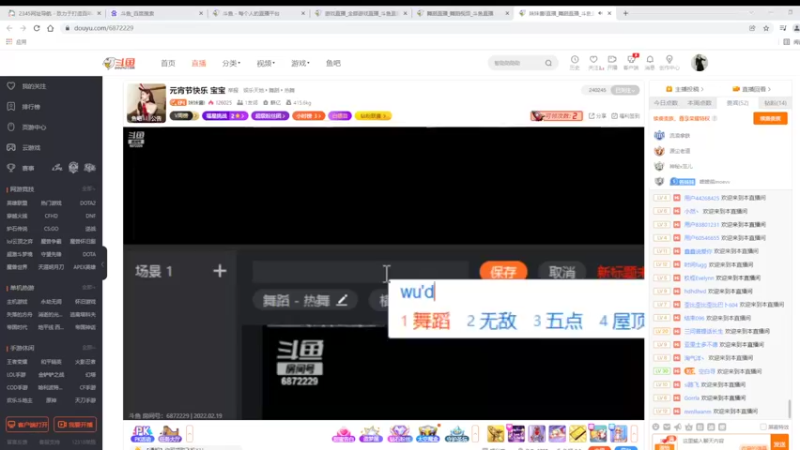Switch to the noble tab showing (52)

737,103
